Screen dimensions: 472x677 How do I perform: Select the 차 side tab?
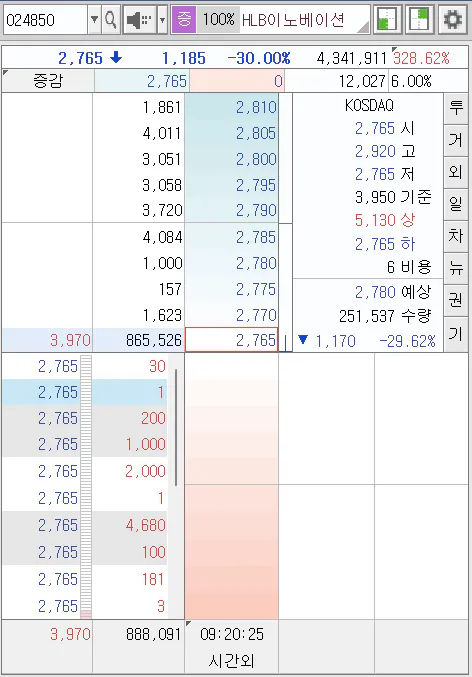456,236
